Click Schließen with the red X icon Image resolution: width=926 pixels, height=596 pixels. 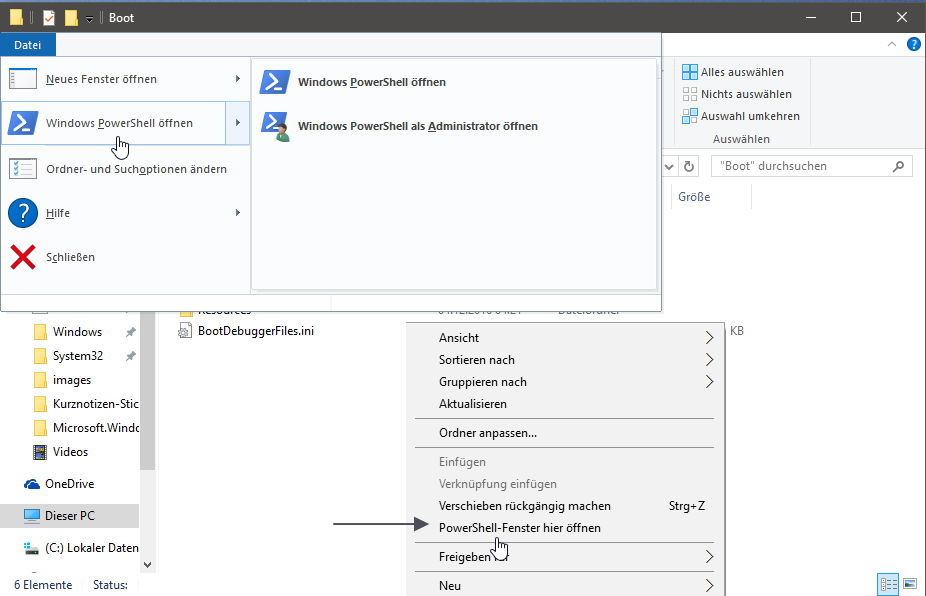(x=125, y=257)
